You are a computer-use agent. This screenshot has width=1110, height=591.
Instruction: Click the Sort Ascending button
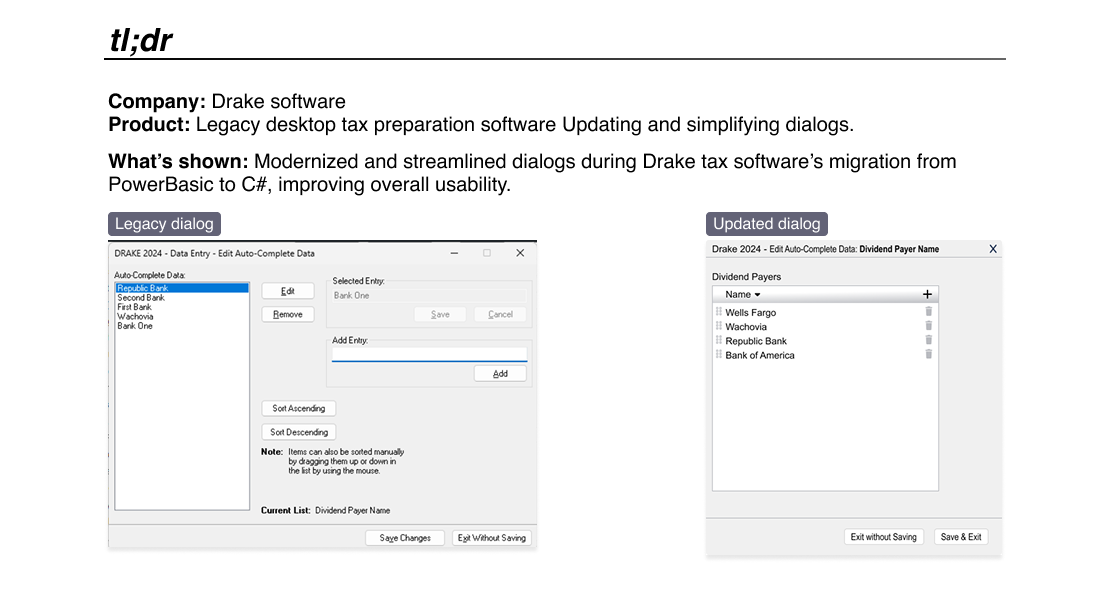pyautogui.click(x=299, y=408)
